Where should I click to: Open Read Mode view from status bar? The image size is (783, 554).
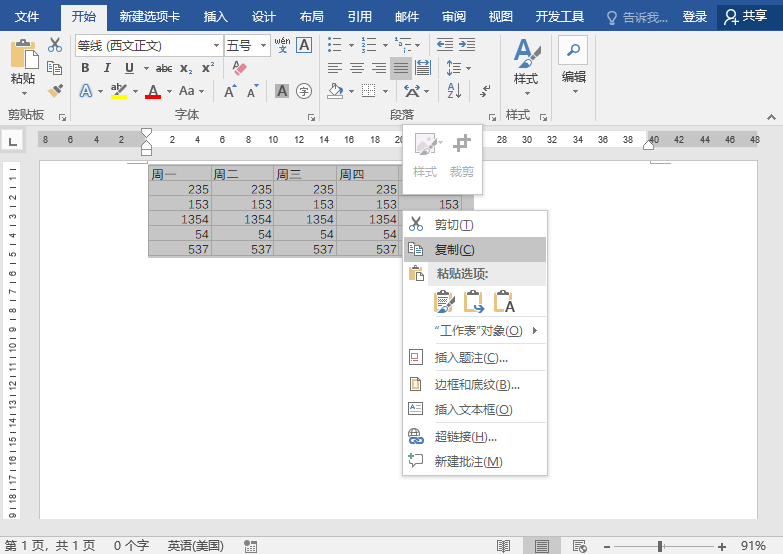504,546
